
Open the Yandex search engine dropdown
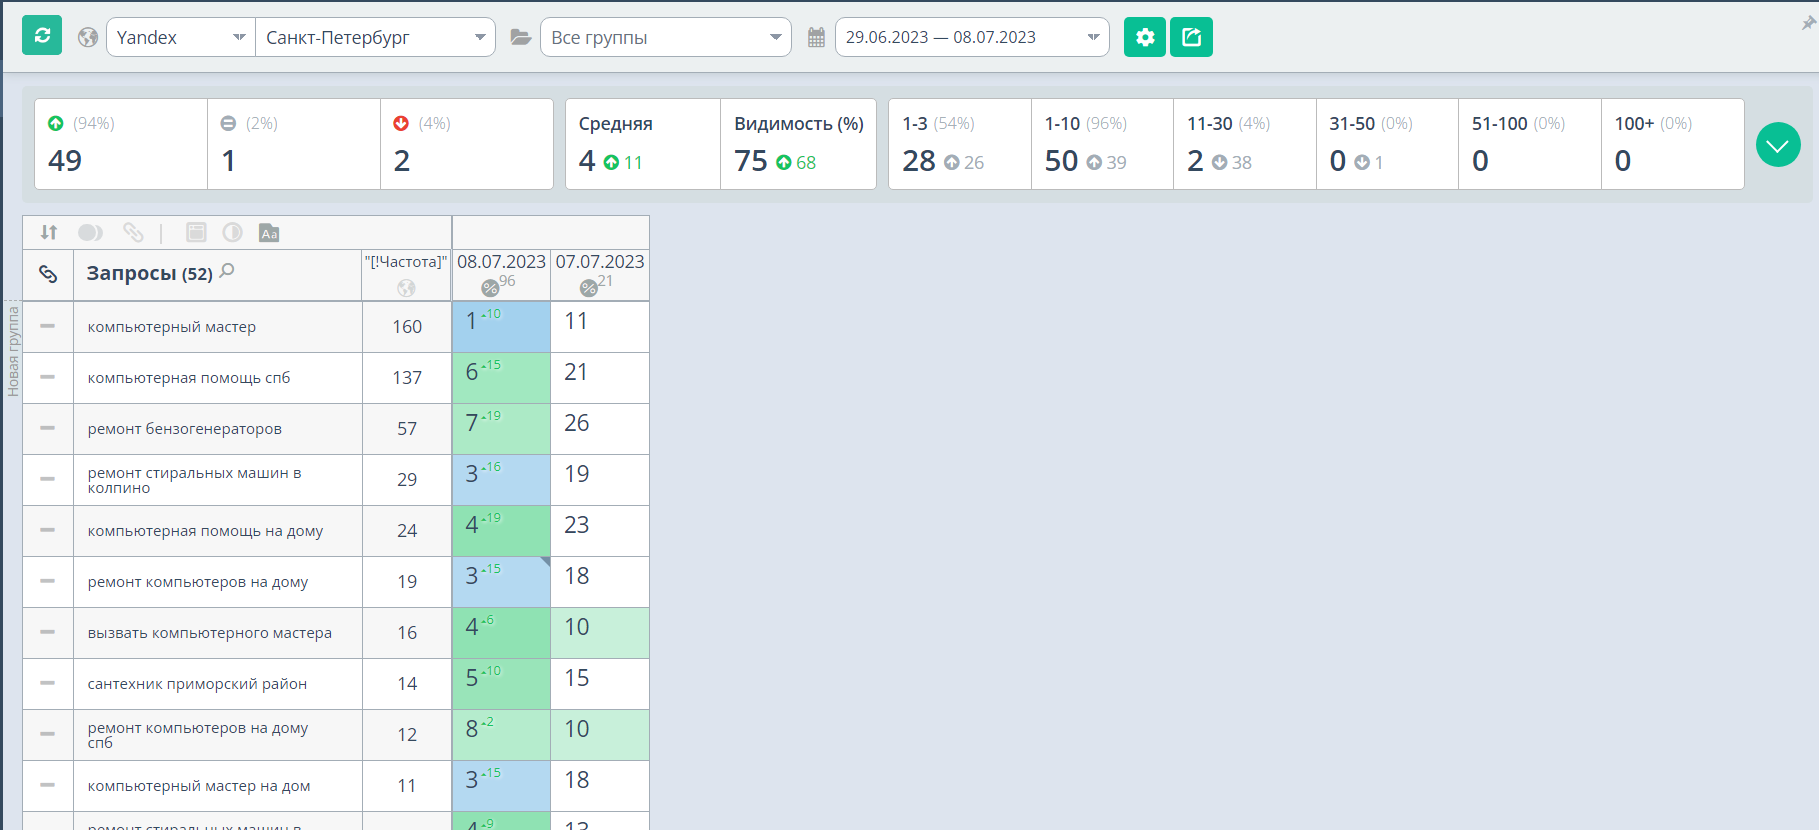181,37
